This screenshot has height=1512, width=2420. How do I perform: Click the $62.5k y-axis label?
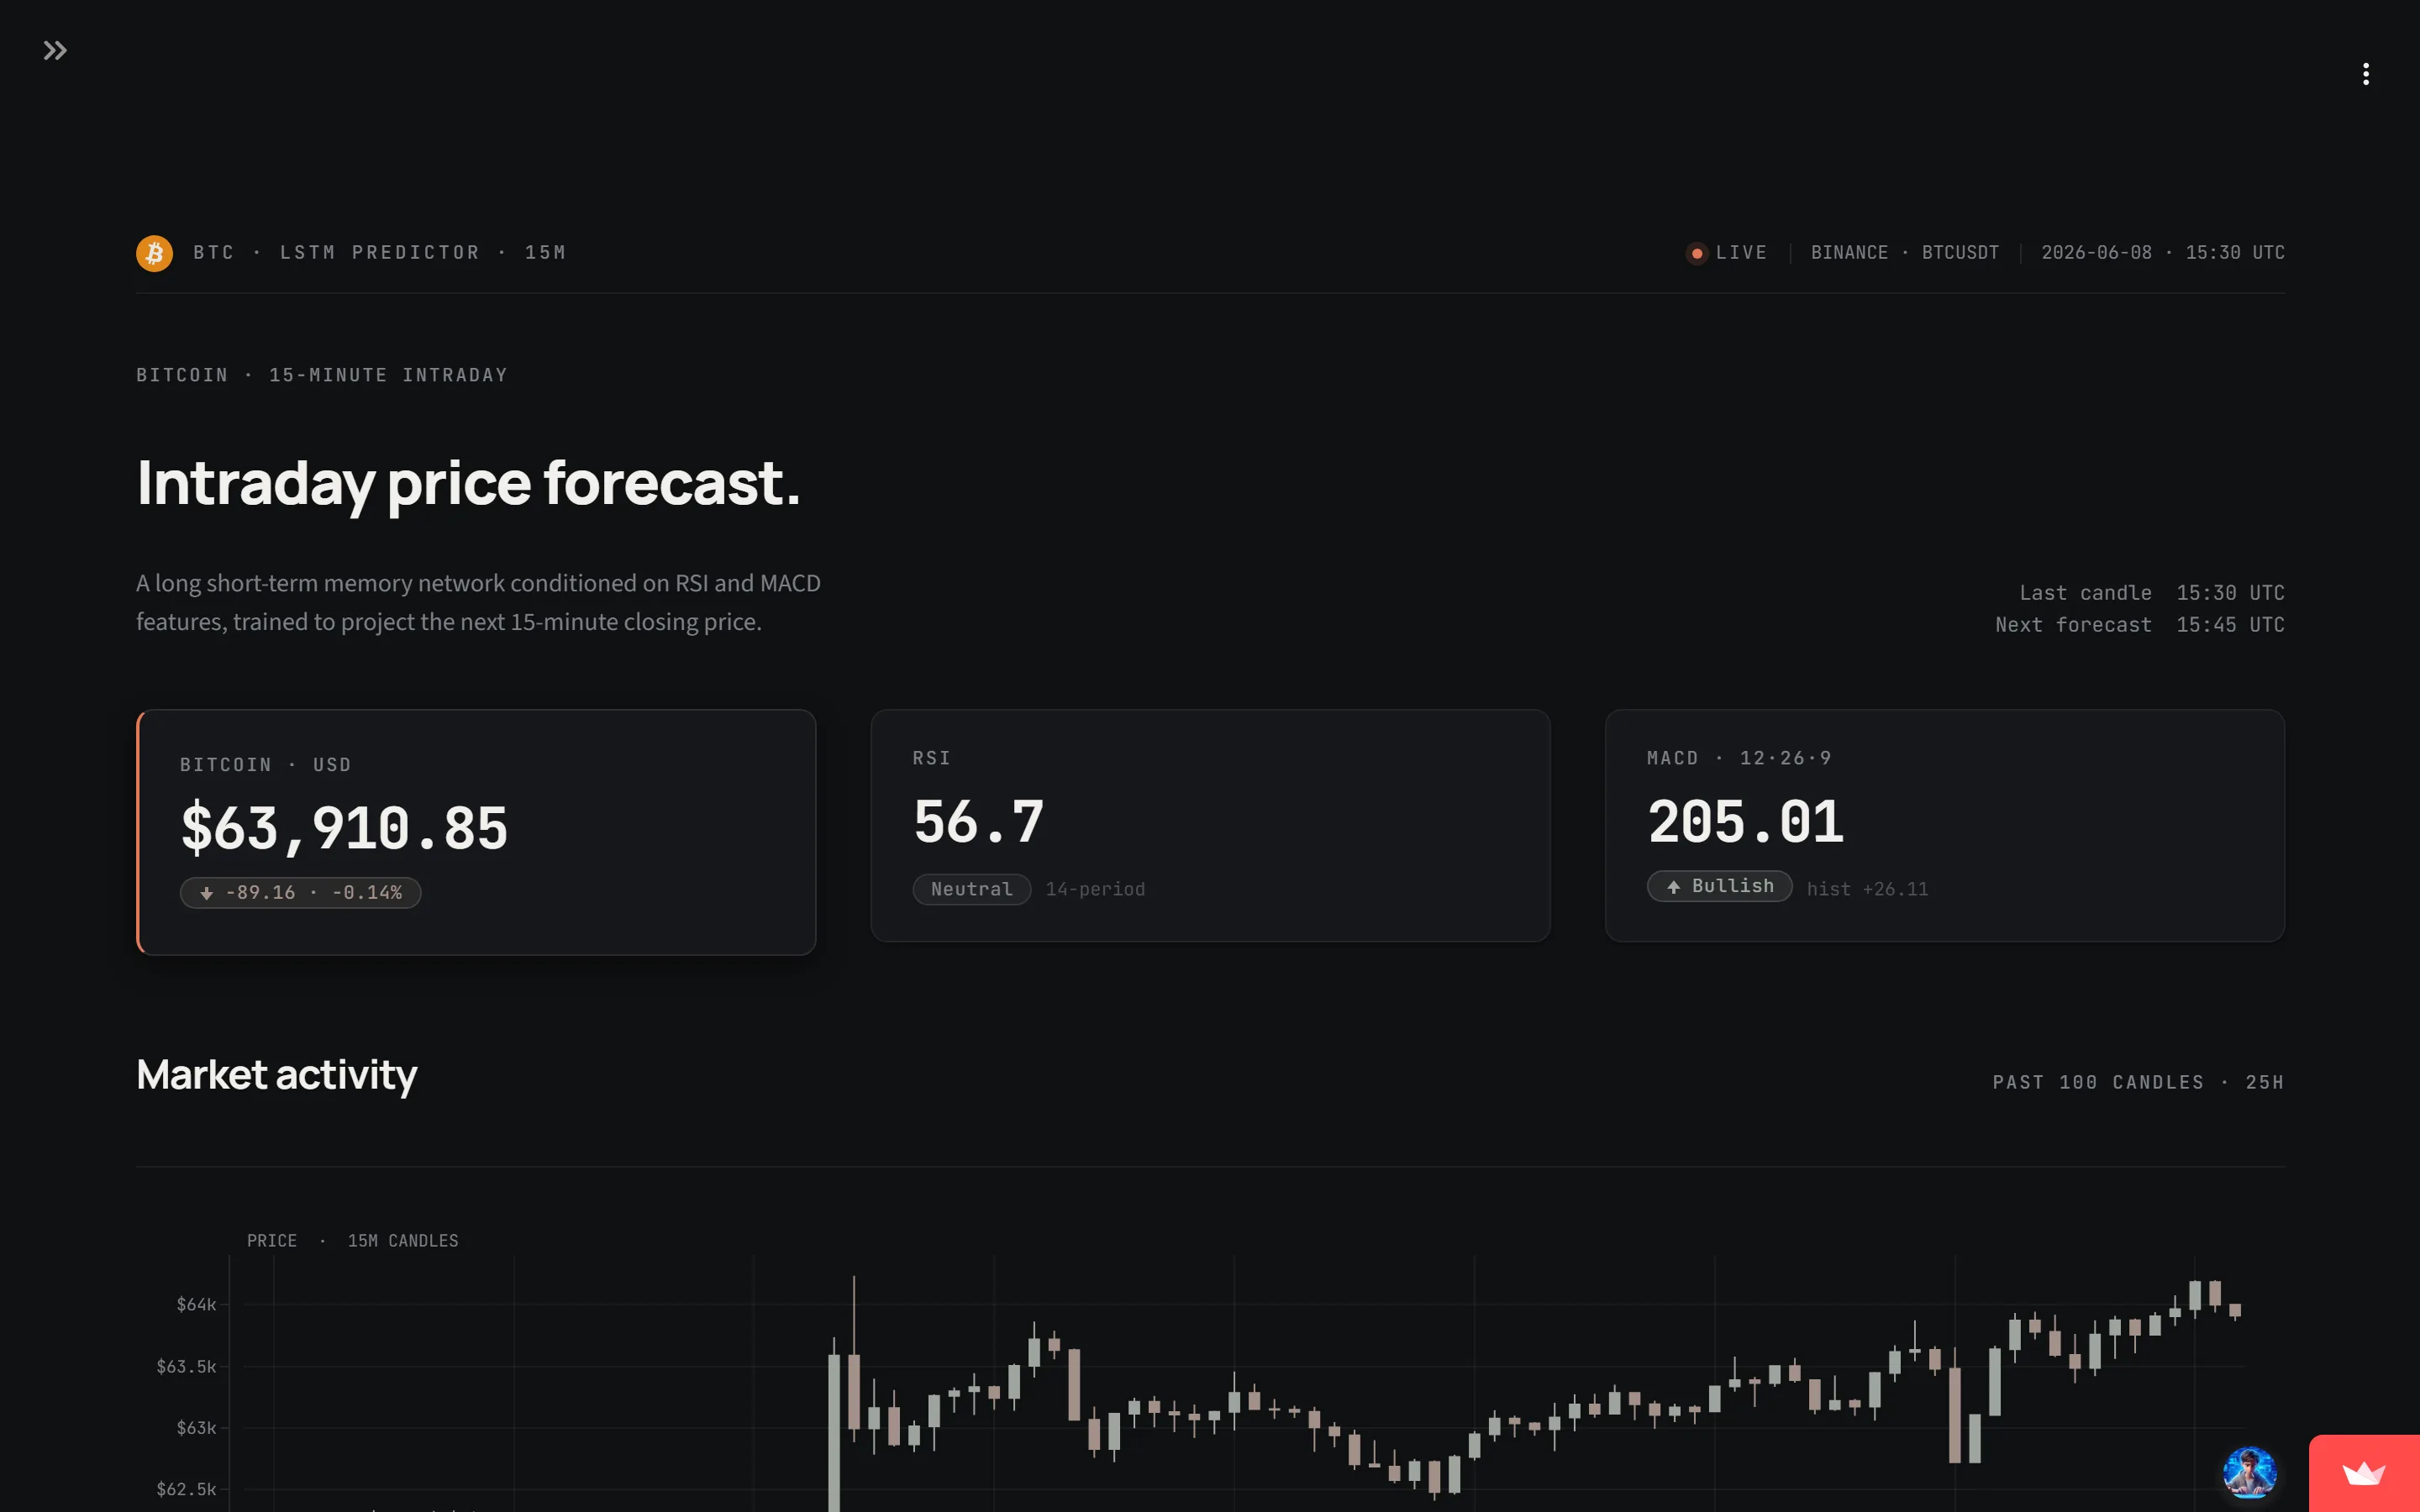click(186, 1489)
